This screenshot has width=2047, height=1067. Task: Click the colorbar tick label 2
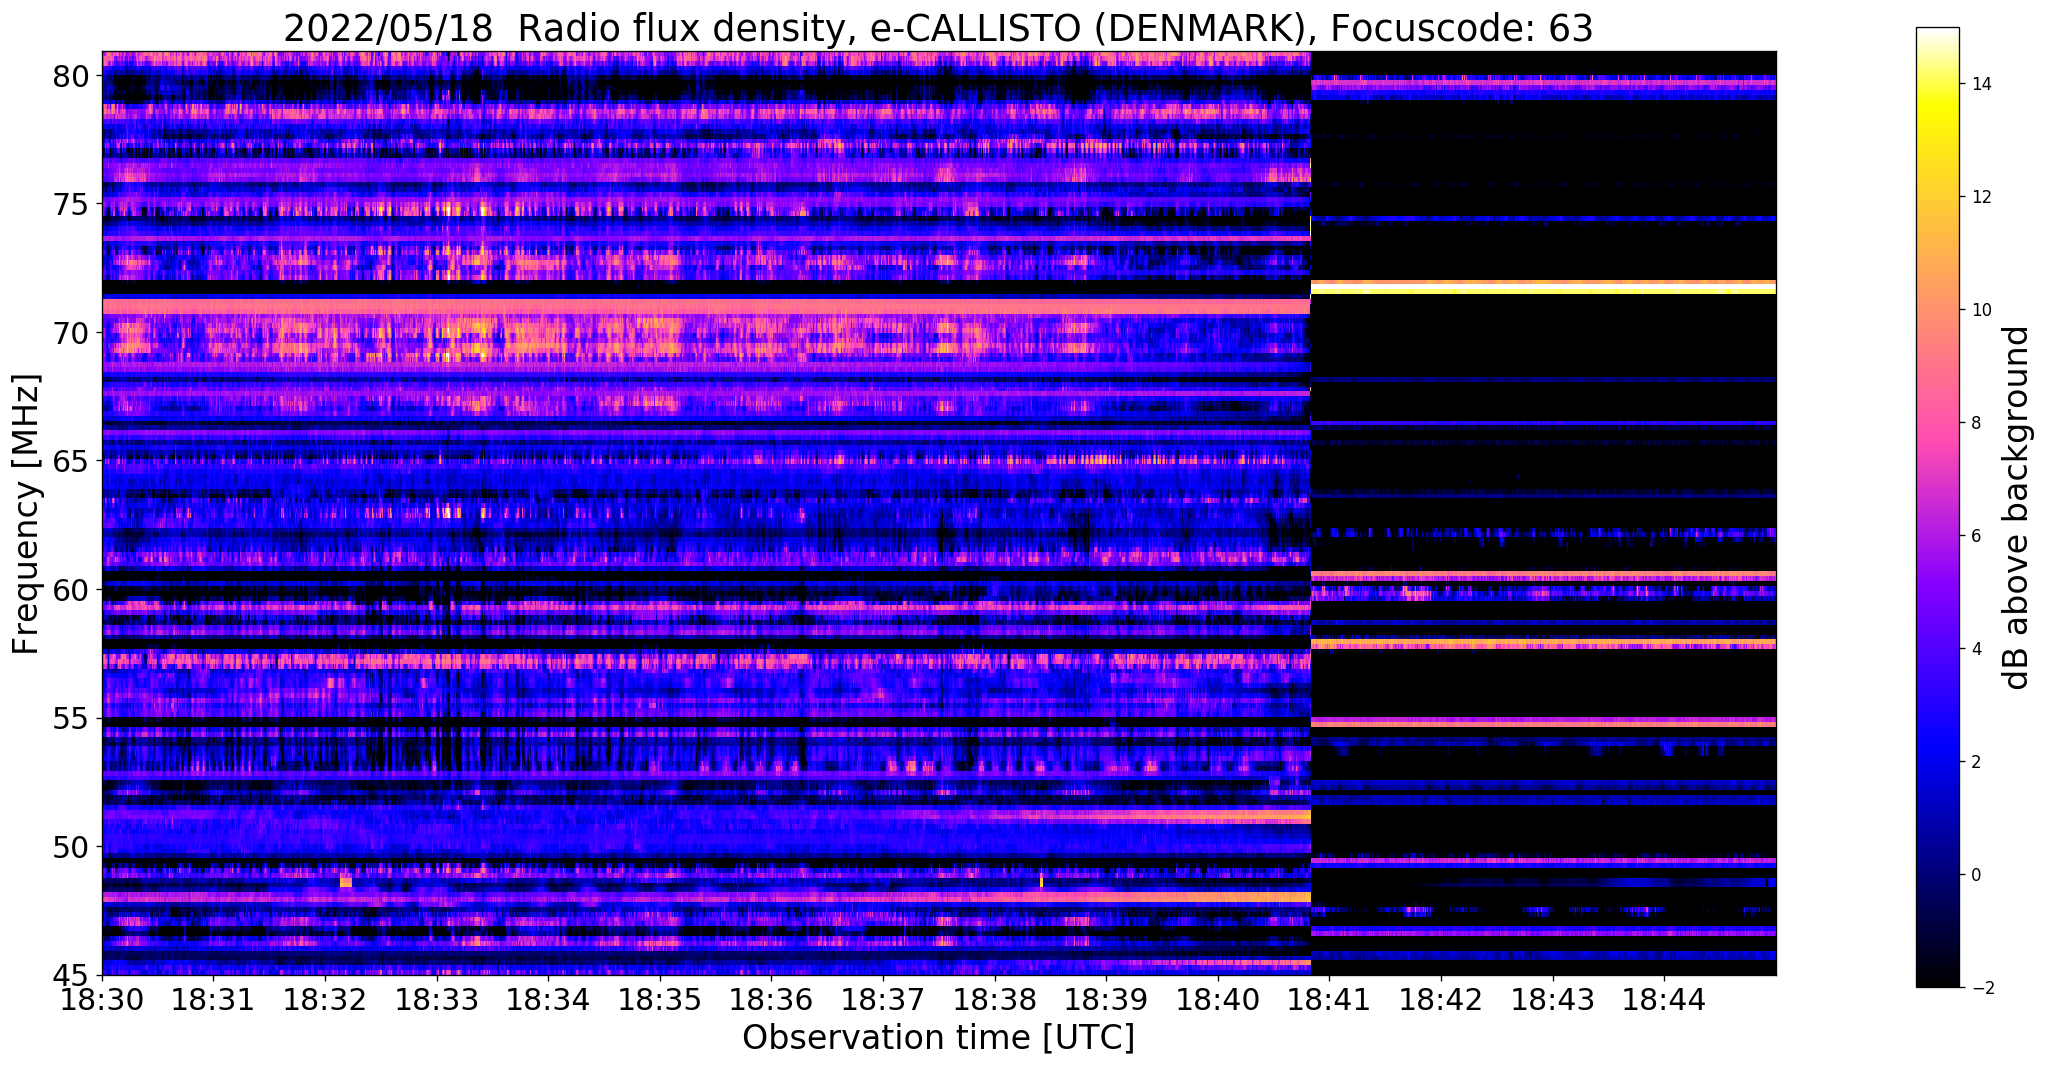point(1974,762)
